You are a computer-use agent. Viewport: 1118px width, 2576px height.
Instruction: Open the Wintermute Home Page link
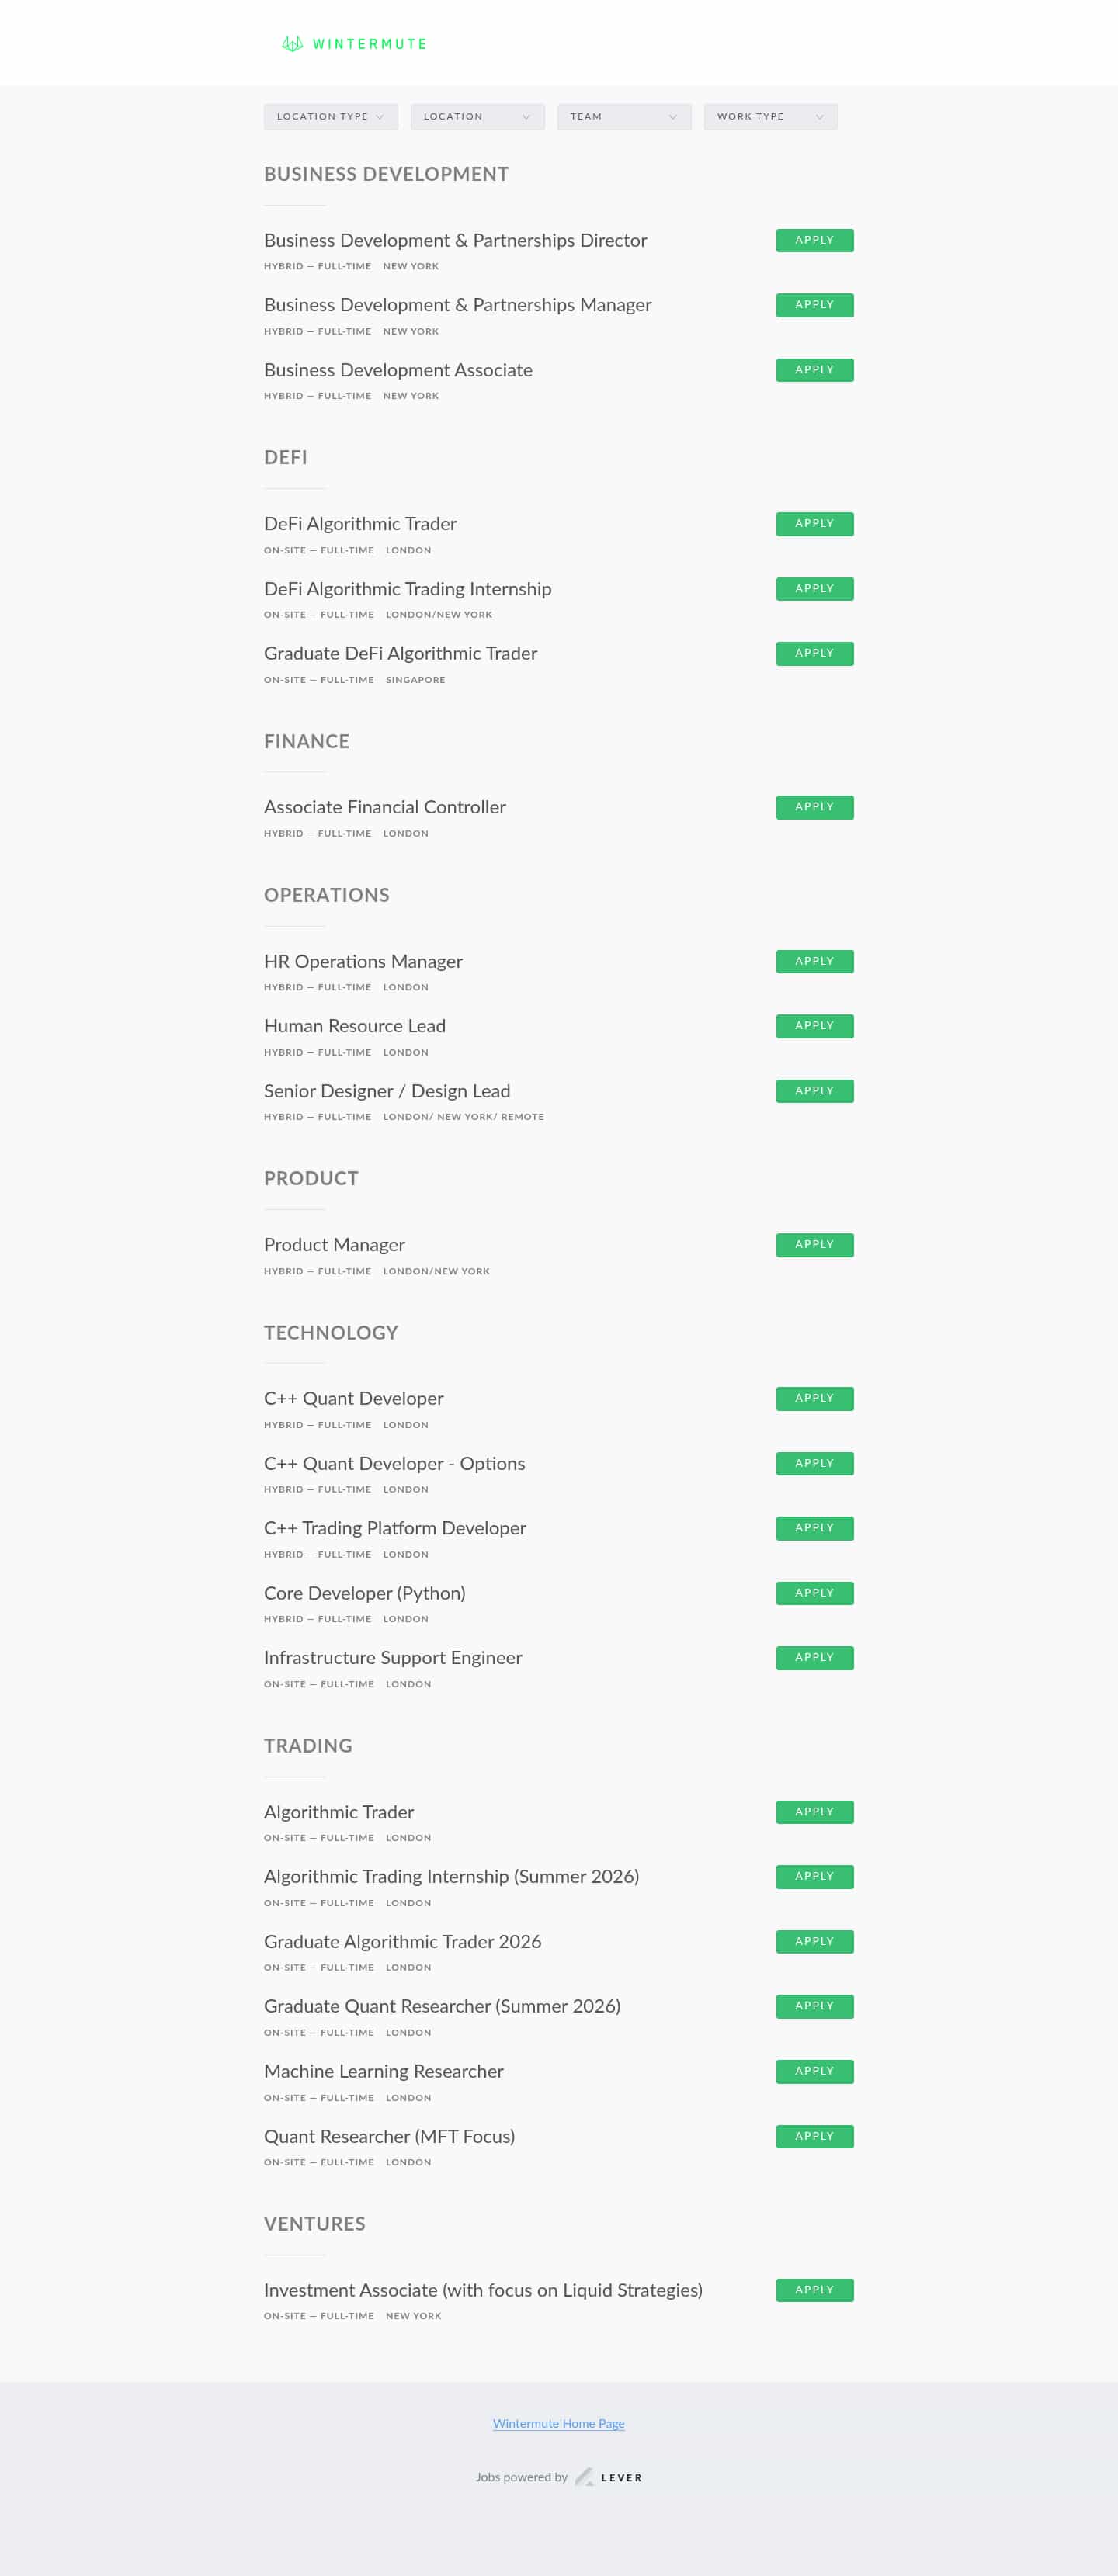point(558,2423)
